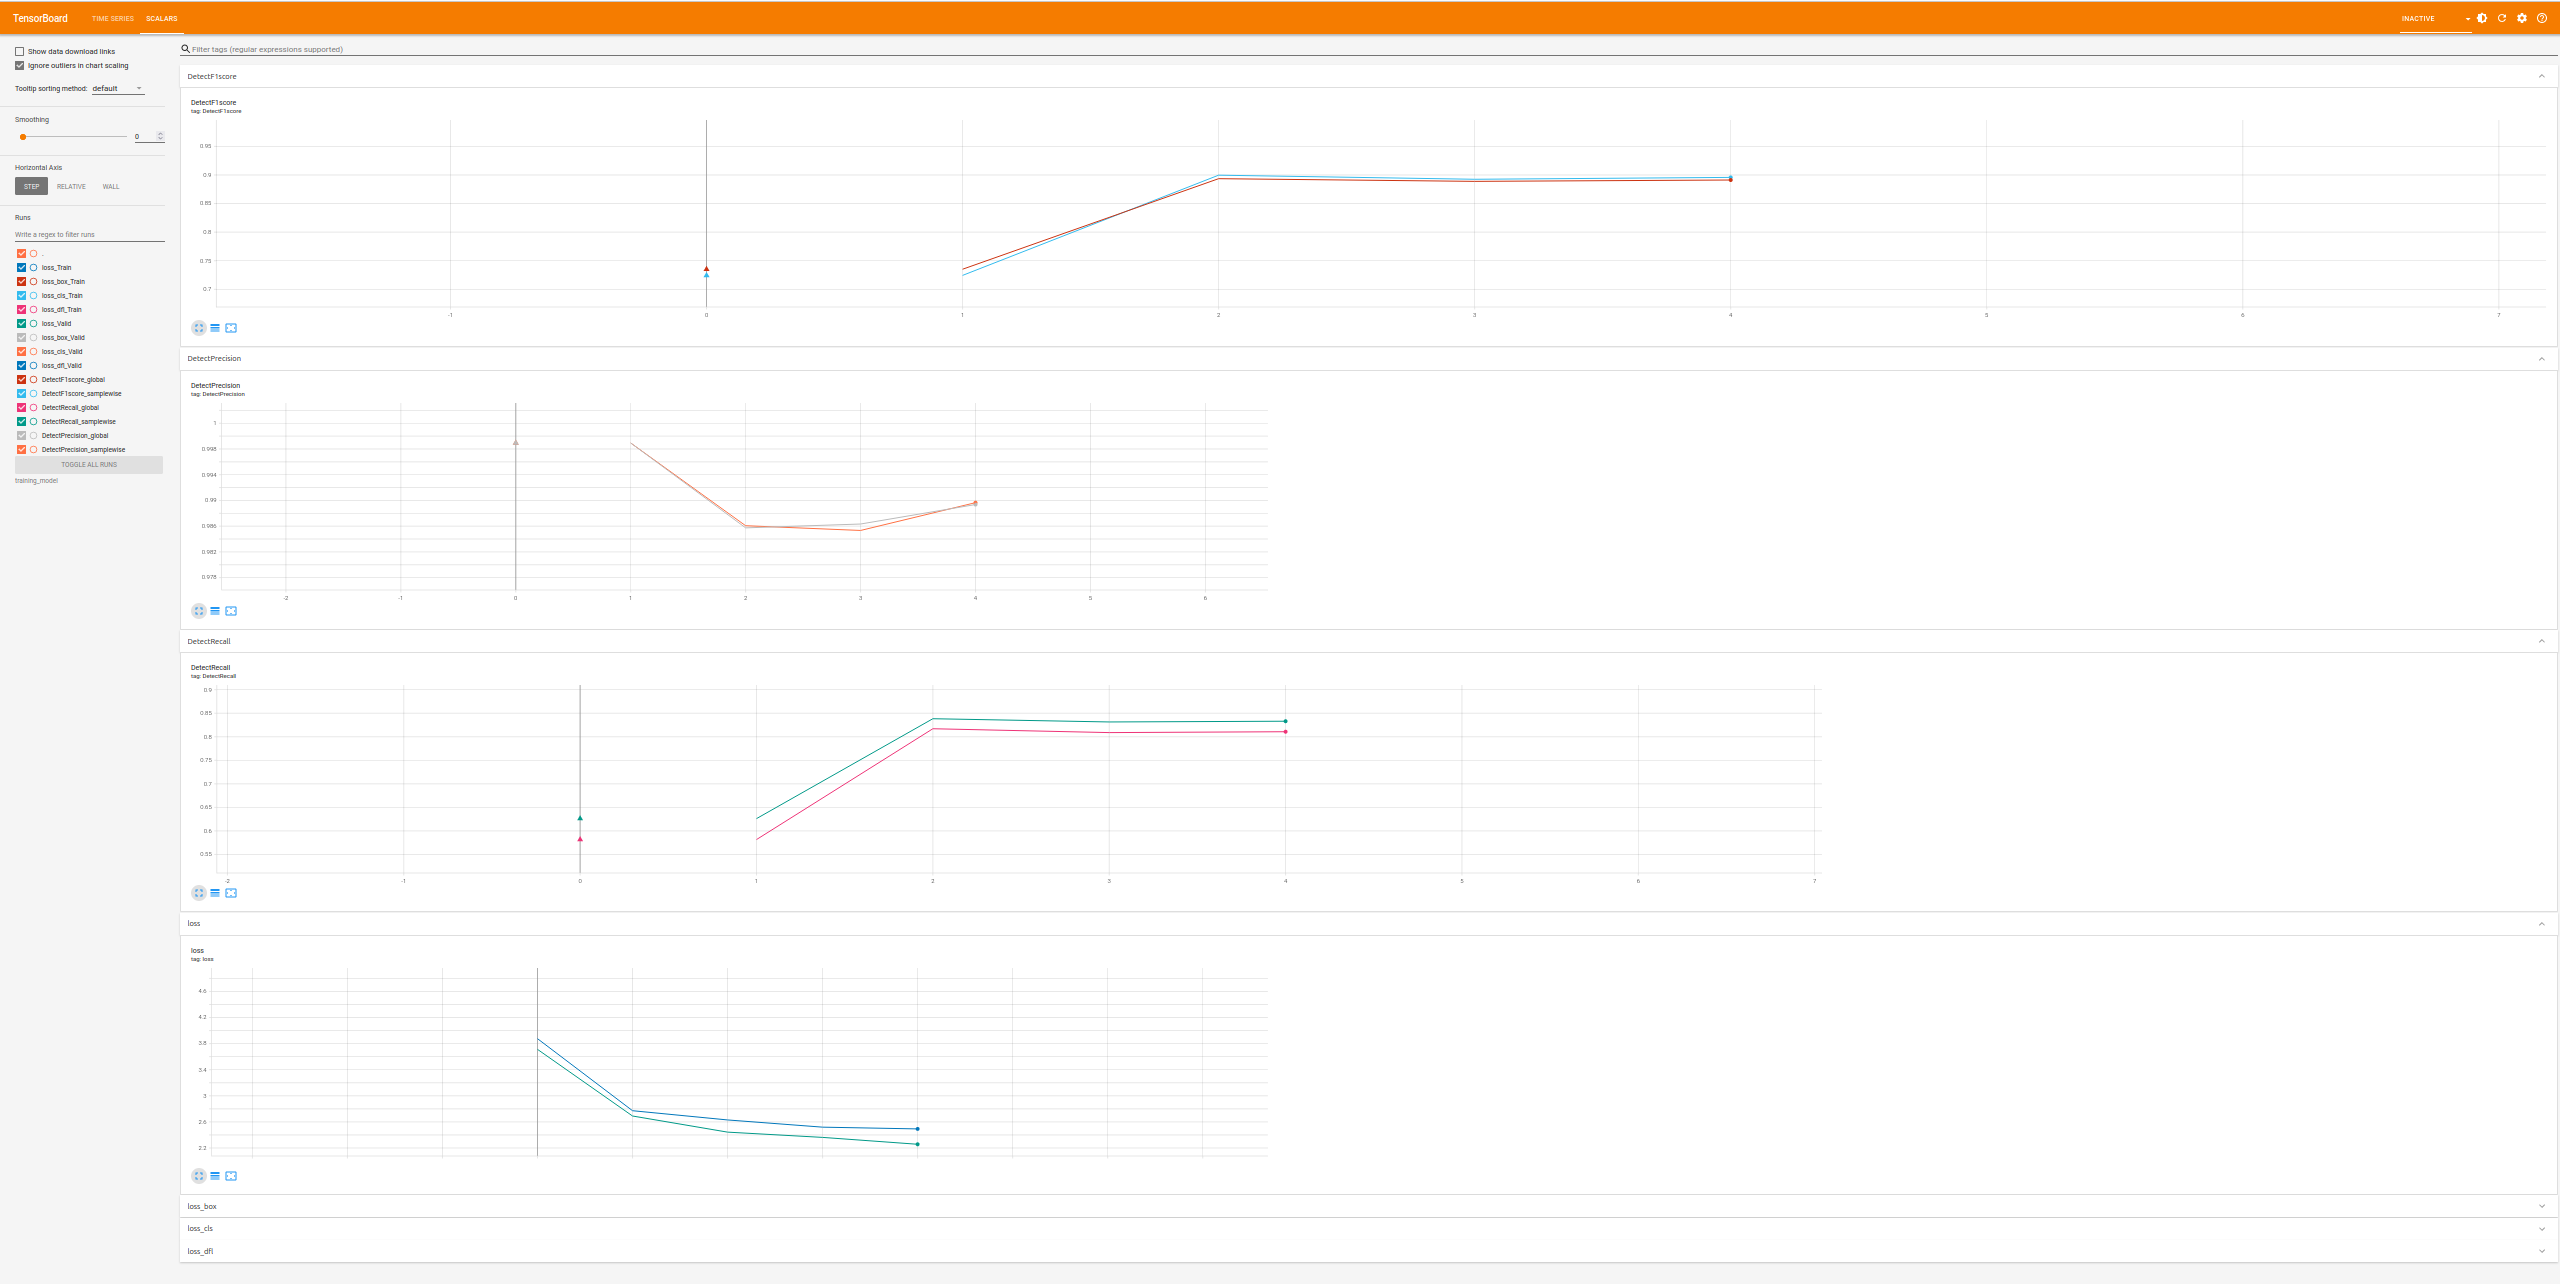Expand the loss chart to full size
2560x1284 pixels.
[x=198, y=1176]
